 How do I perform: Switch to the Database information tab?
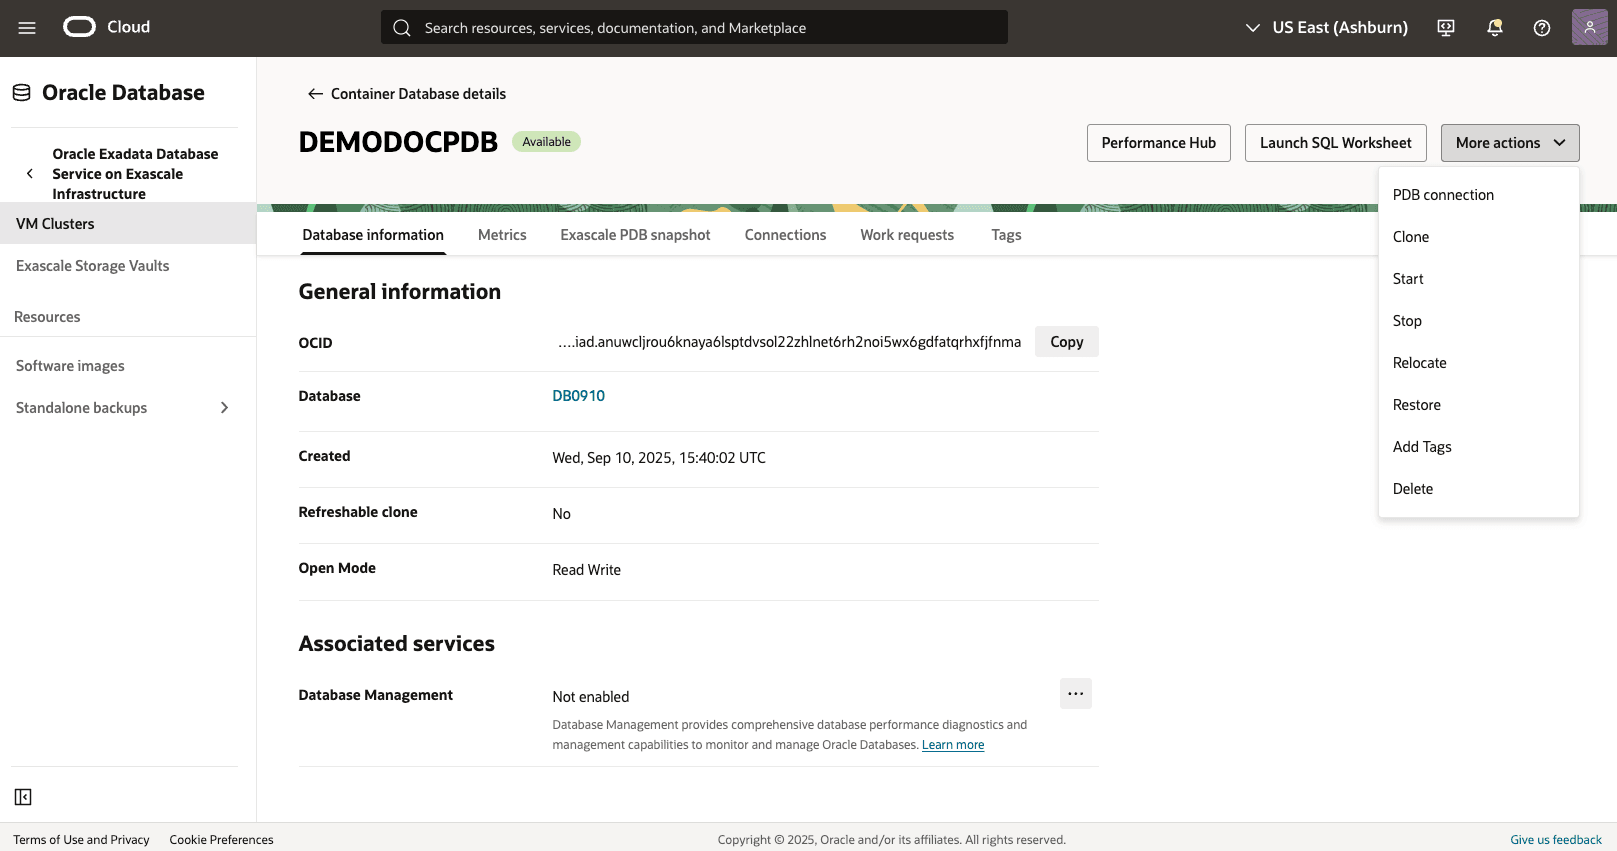pos(373,235)
